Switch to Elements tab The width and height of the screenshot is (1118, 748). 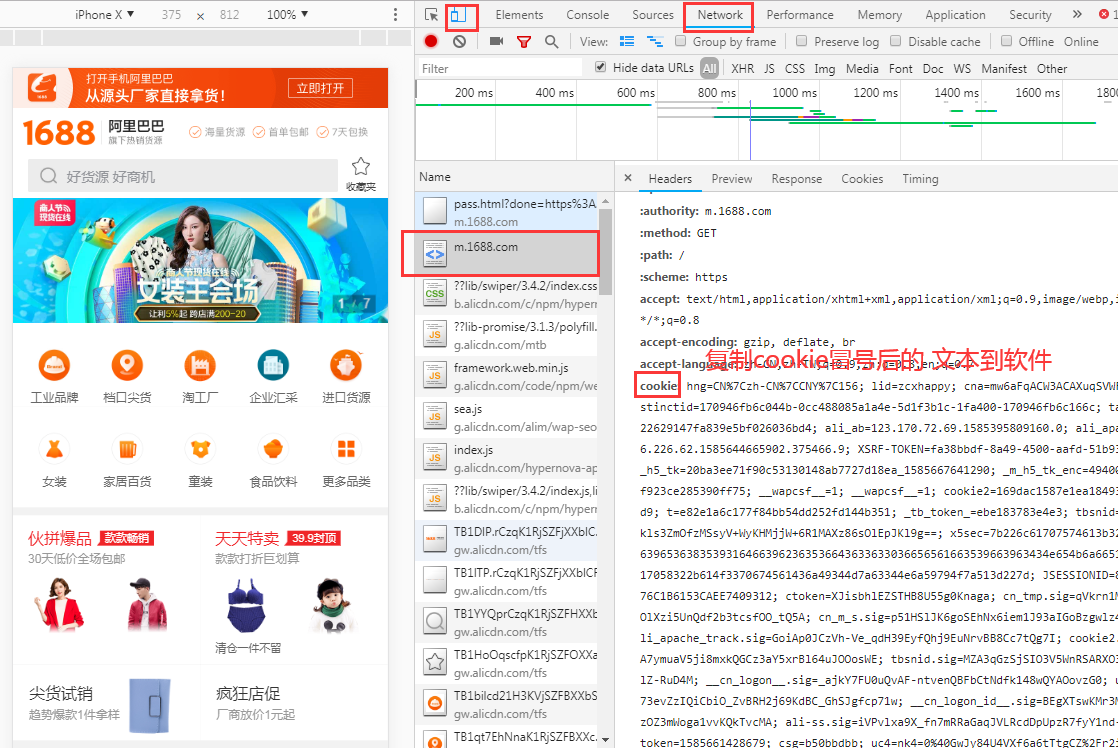[519, 14]
